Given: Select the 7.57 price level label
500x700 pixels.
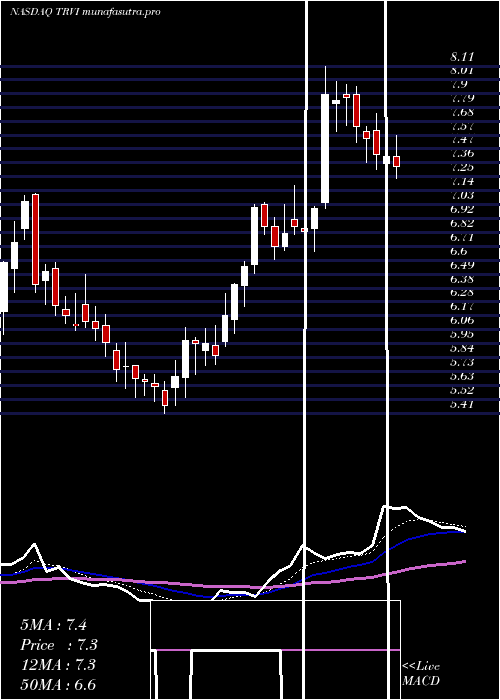Looking at the screenshot, I should click(462, 125).
